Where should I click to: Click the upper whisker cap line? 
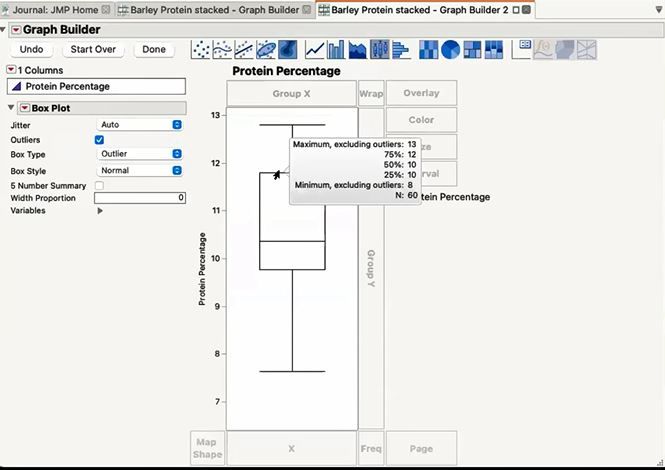[x=292, y=125]
